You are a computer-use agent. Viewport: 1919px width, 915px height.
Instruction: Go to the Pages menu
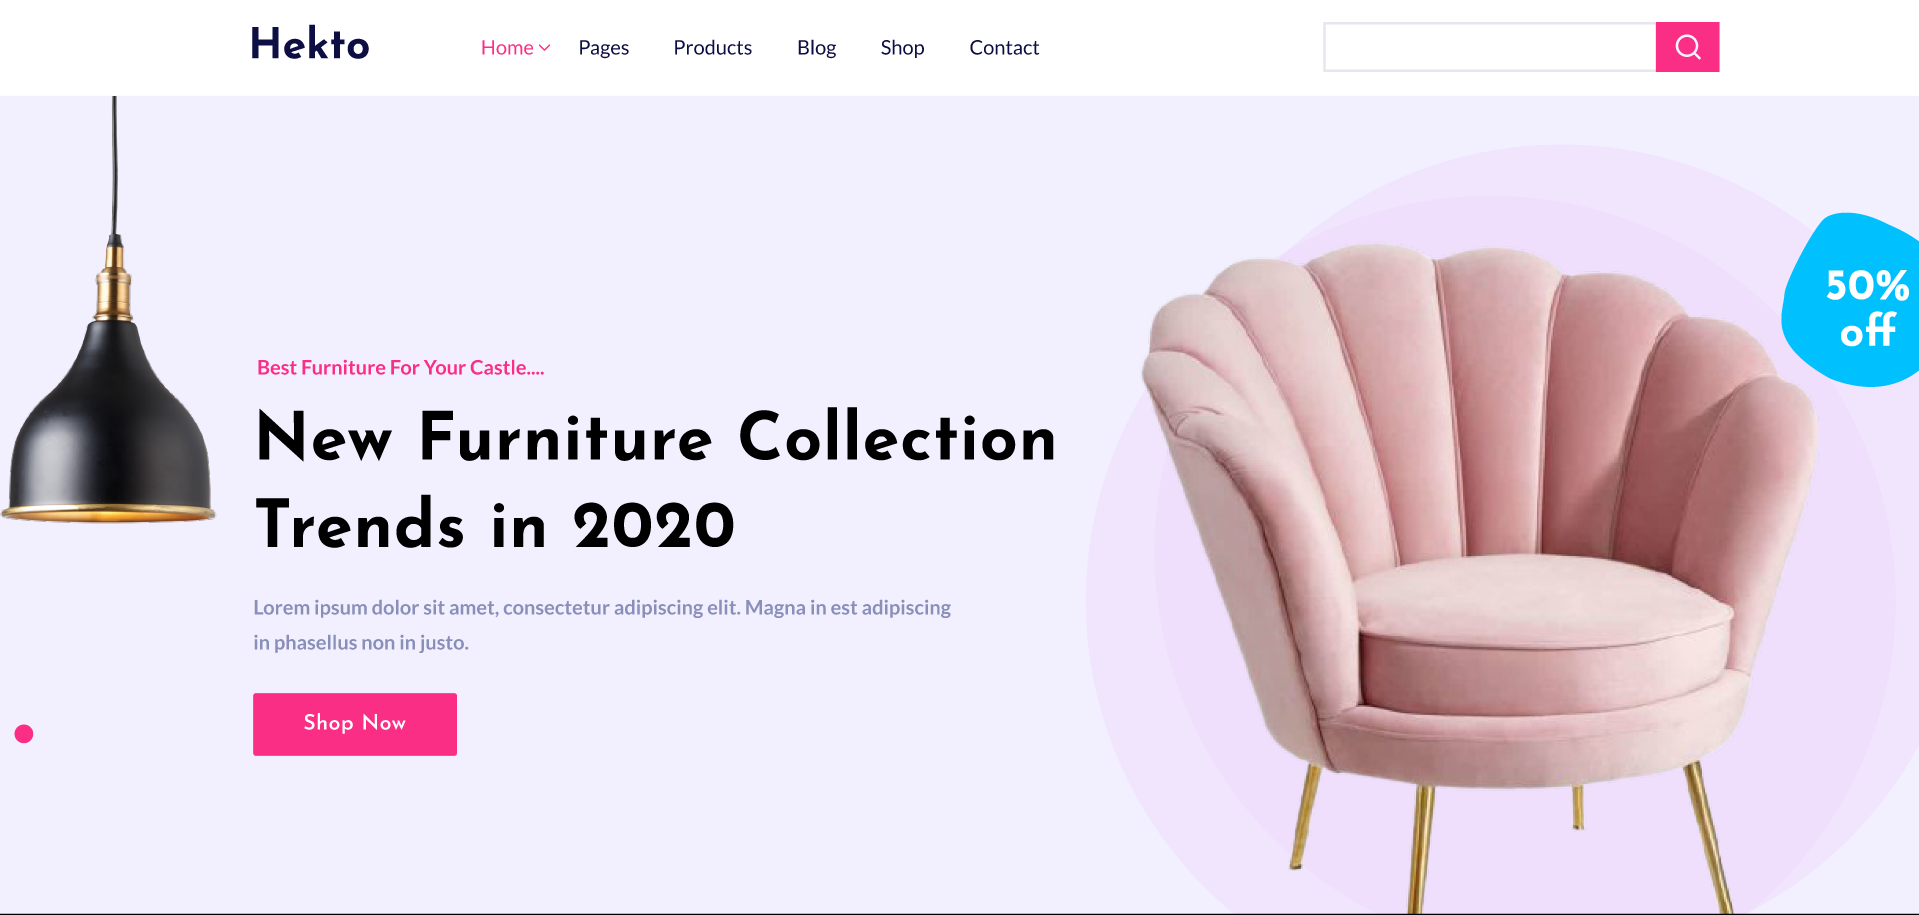(x=604, y=48)
